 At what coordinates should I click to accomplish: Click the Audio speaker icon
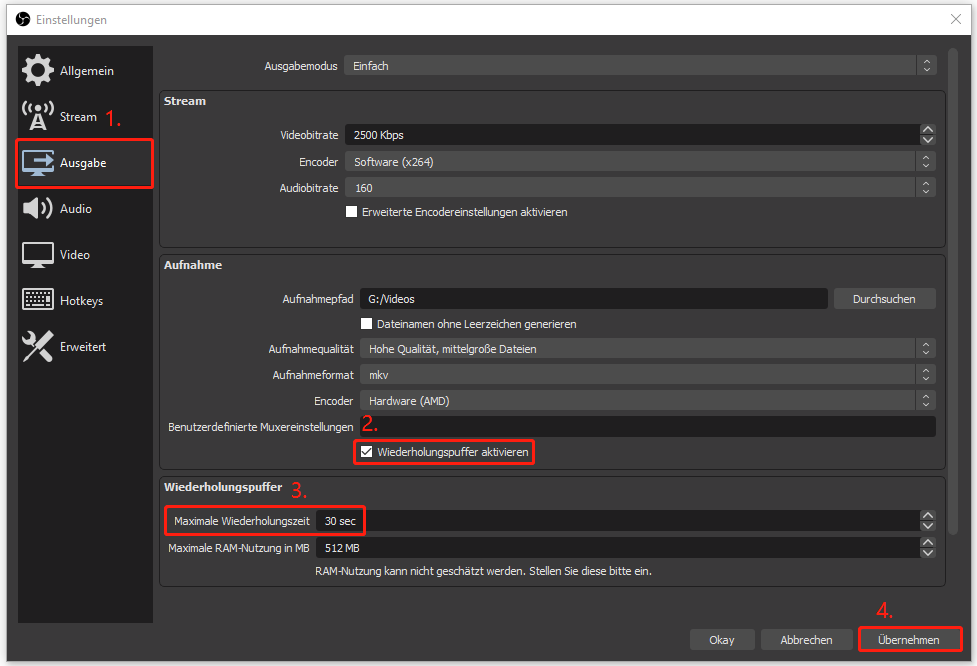click(x=38, y=208)
